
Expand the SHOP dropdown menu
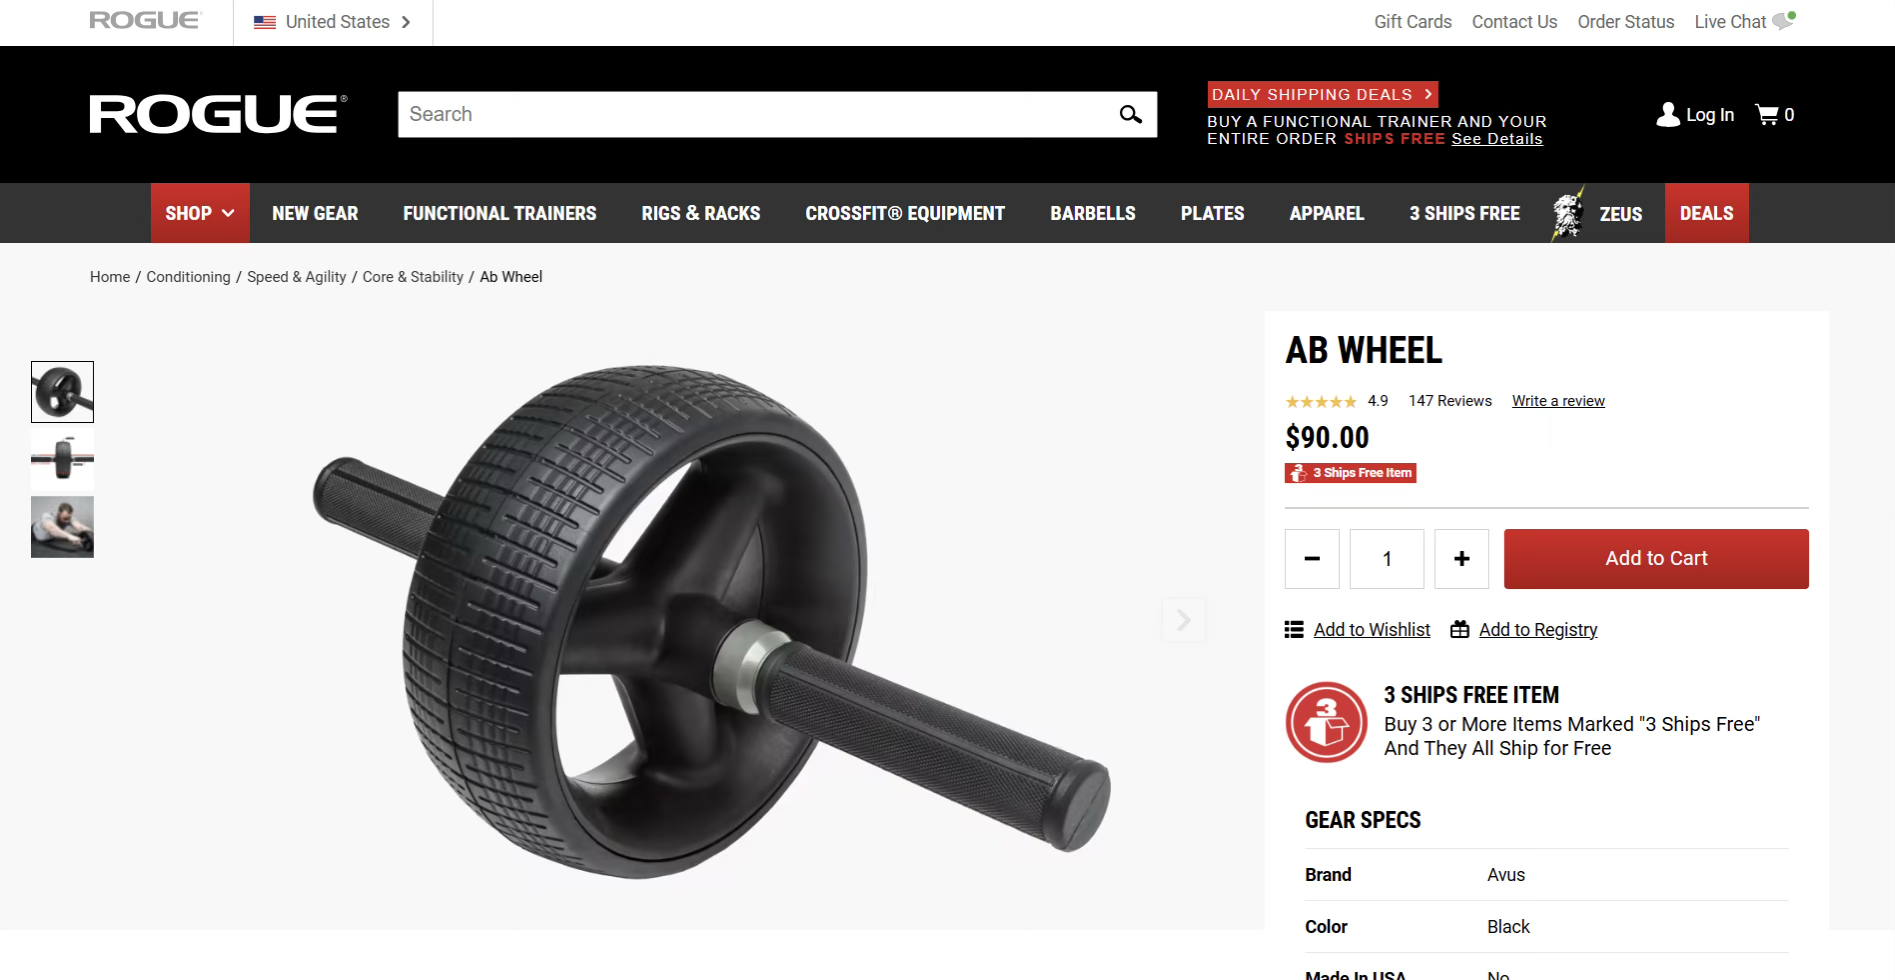point(200,213)
